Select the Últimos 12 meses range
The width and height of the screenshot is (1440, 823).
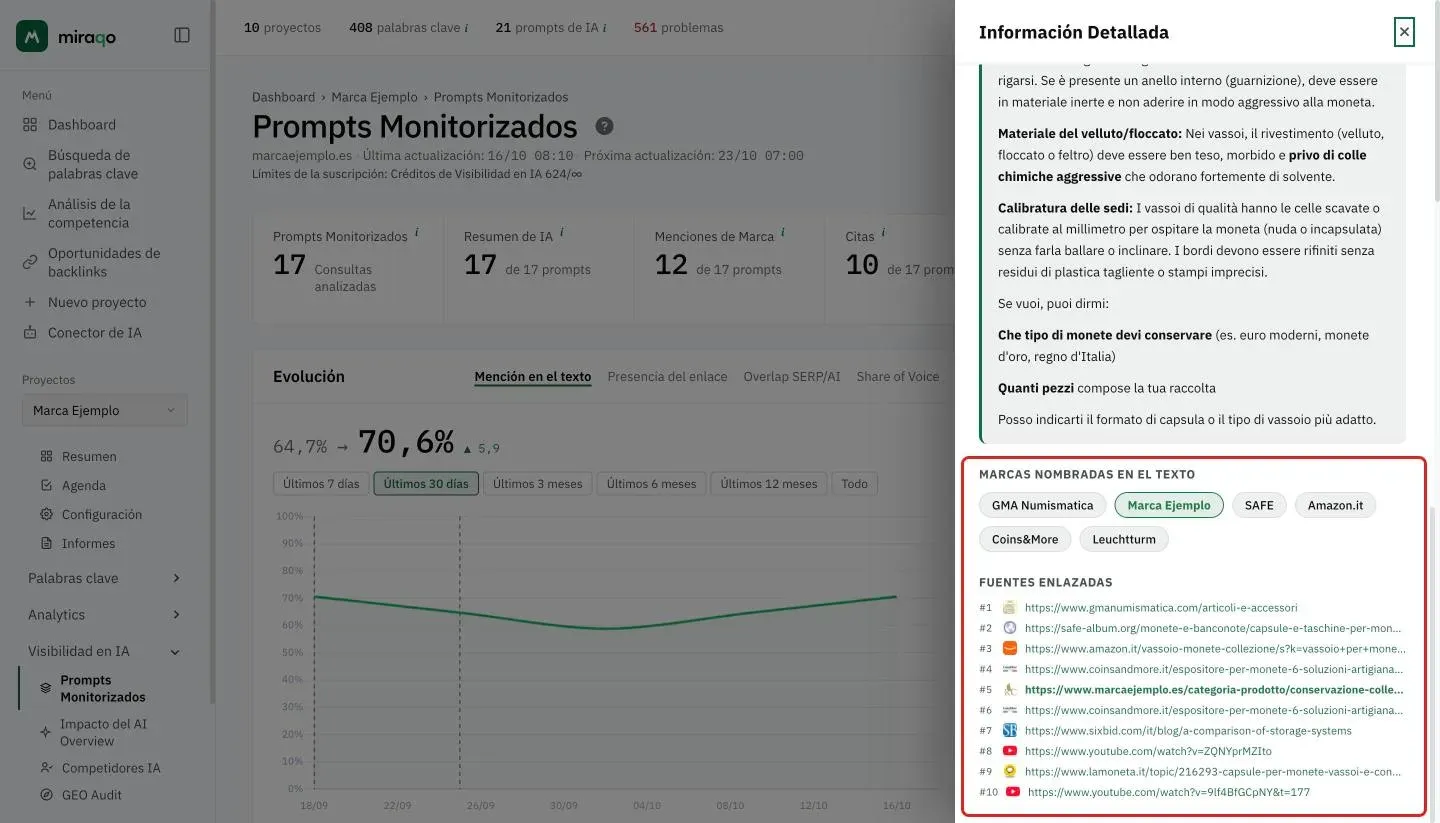click(769, 484)
